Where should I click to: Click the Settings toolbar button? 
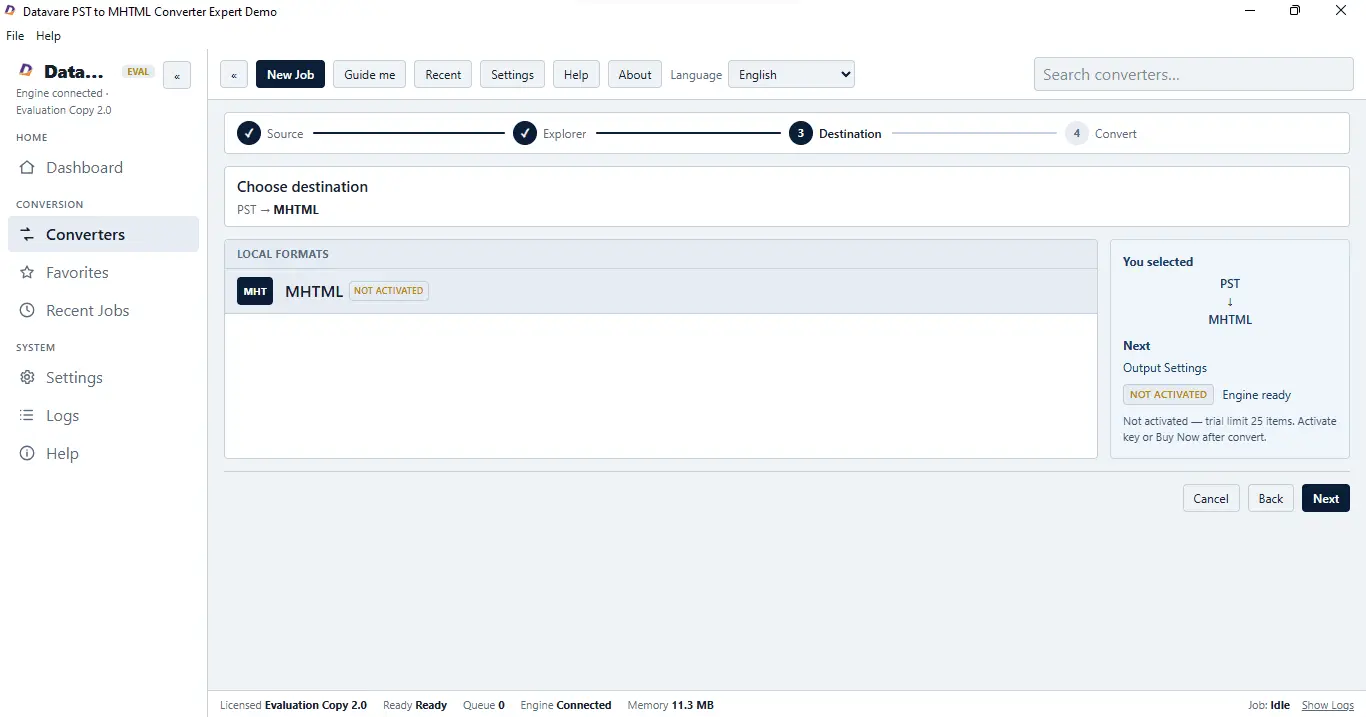pyautogui.click(x=512, y=75)
